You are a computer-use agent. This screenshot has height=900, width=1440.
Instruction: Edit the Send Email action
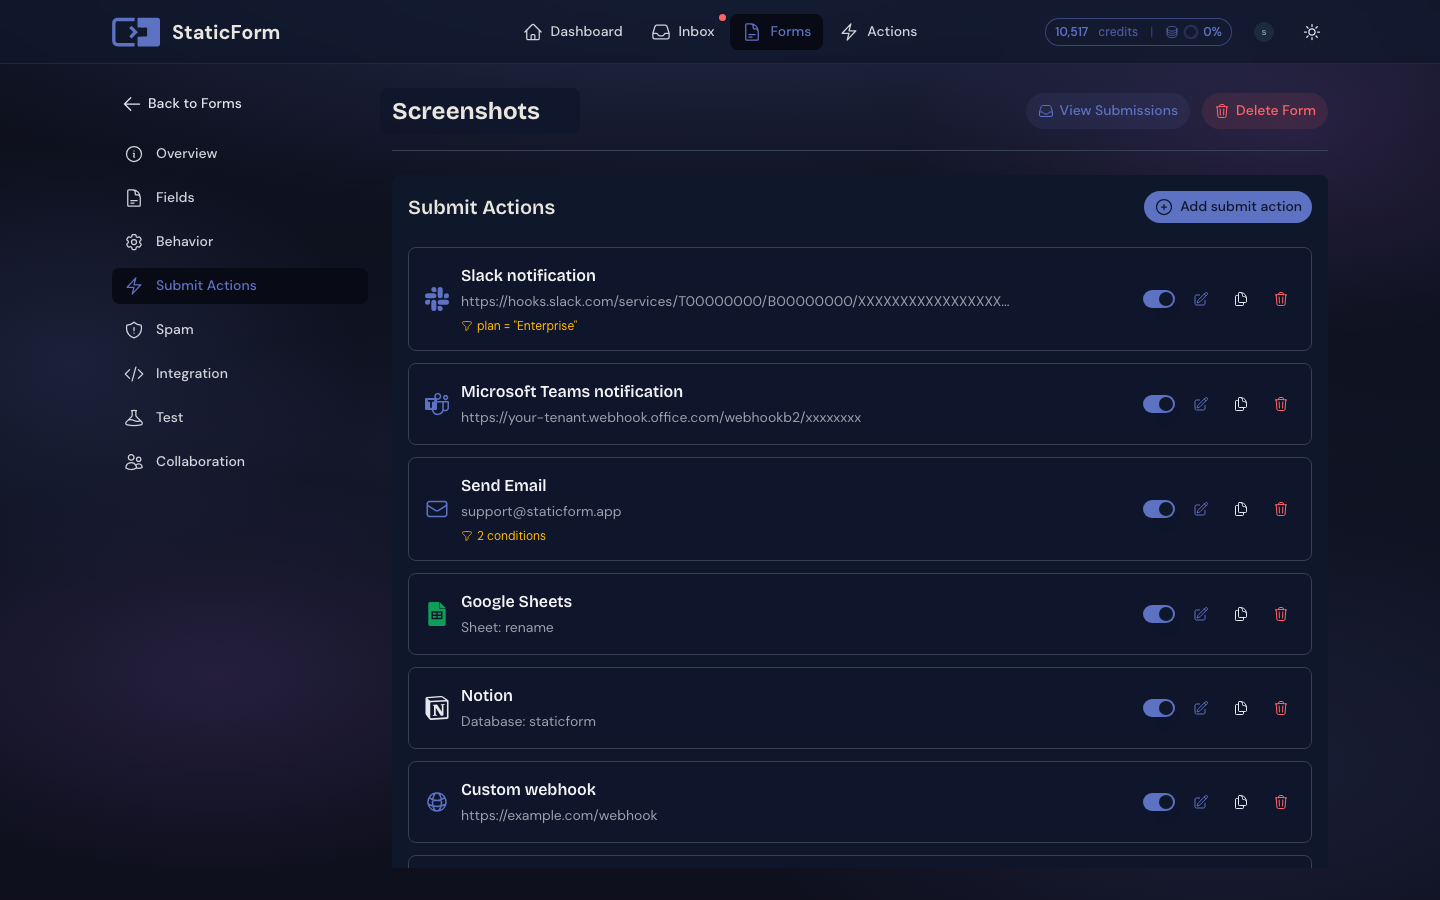[x=1201, y=509]
